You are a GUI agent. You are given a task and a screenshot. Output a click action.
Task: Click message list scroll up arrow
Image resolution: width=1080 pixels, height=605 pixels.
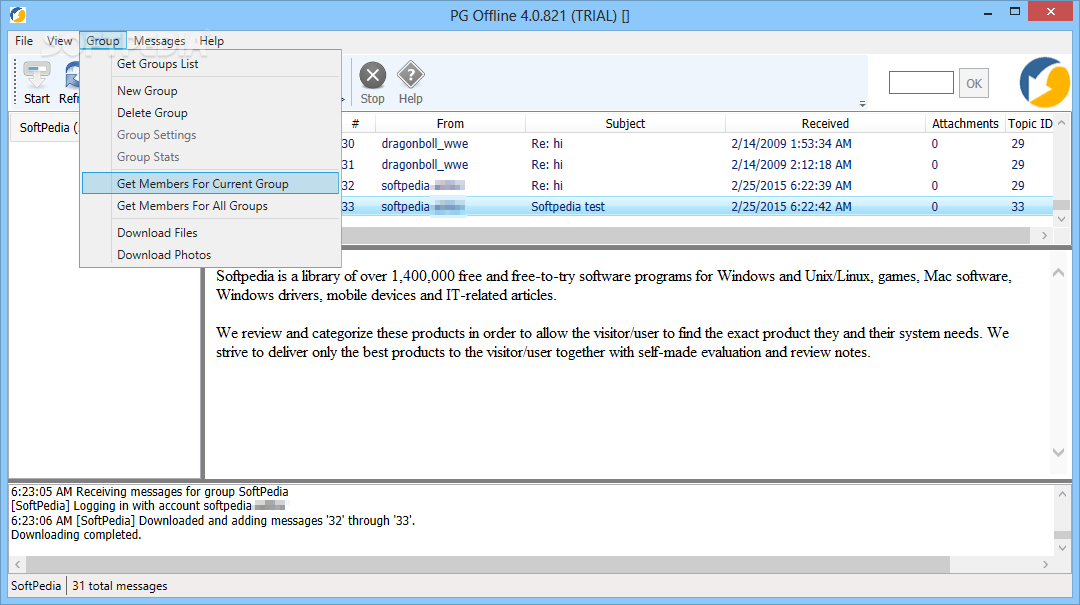tap(1061, 123)
